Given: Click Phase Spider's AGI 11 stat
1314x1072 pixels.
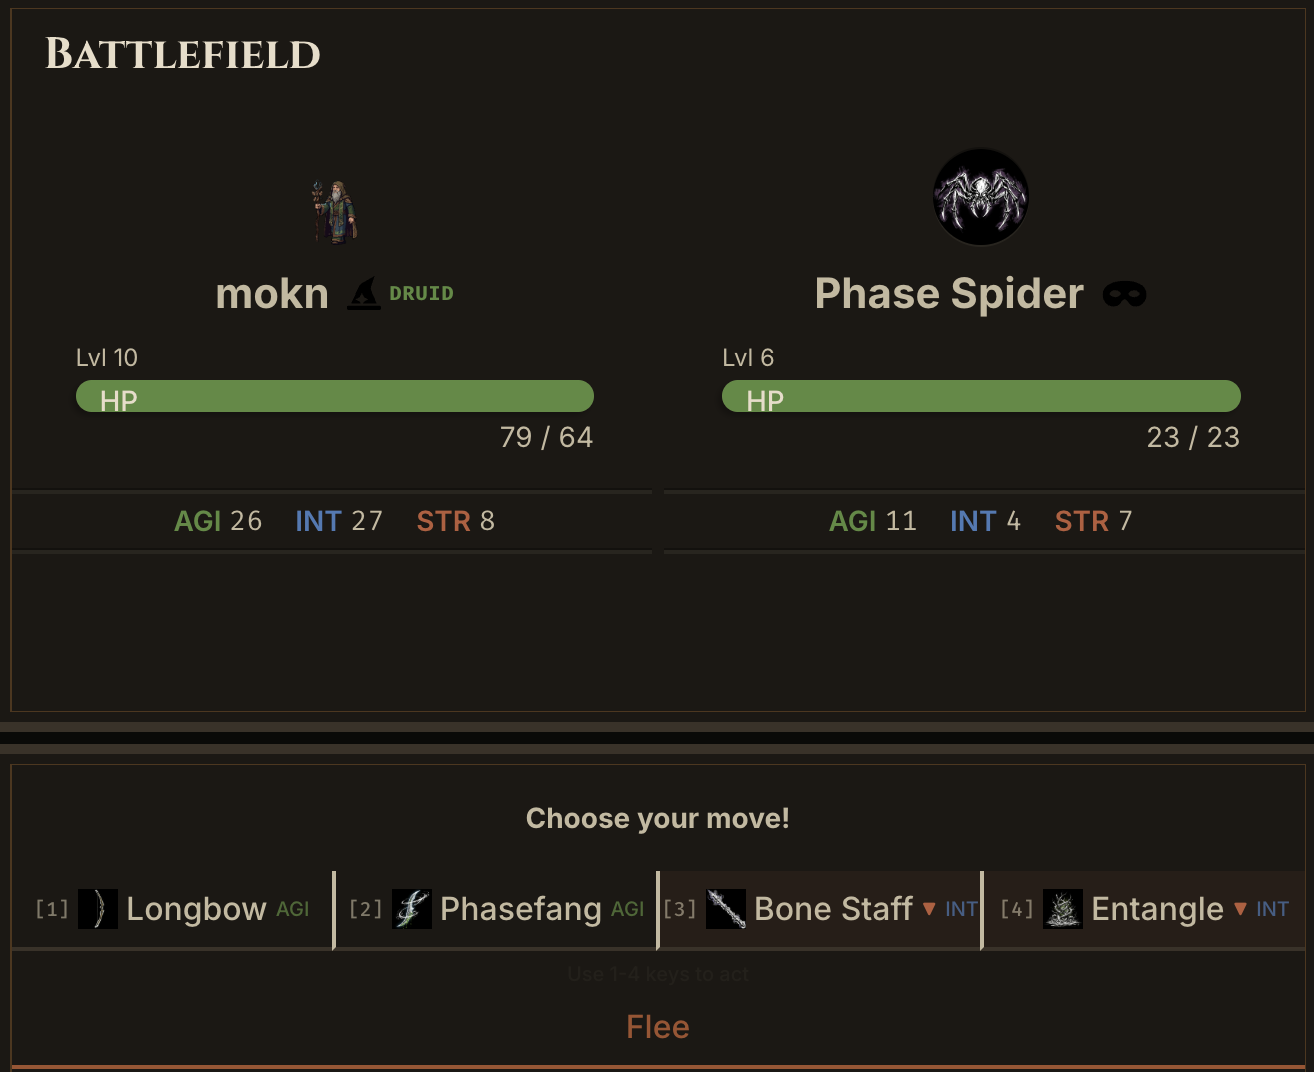Looking at the screenshot, I should tap(872, 521).
